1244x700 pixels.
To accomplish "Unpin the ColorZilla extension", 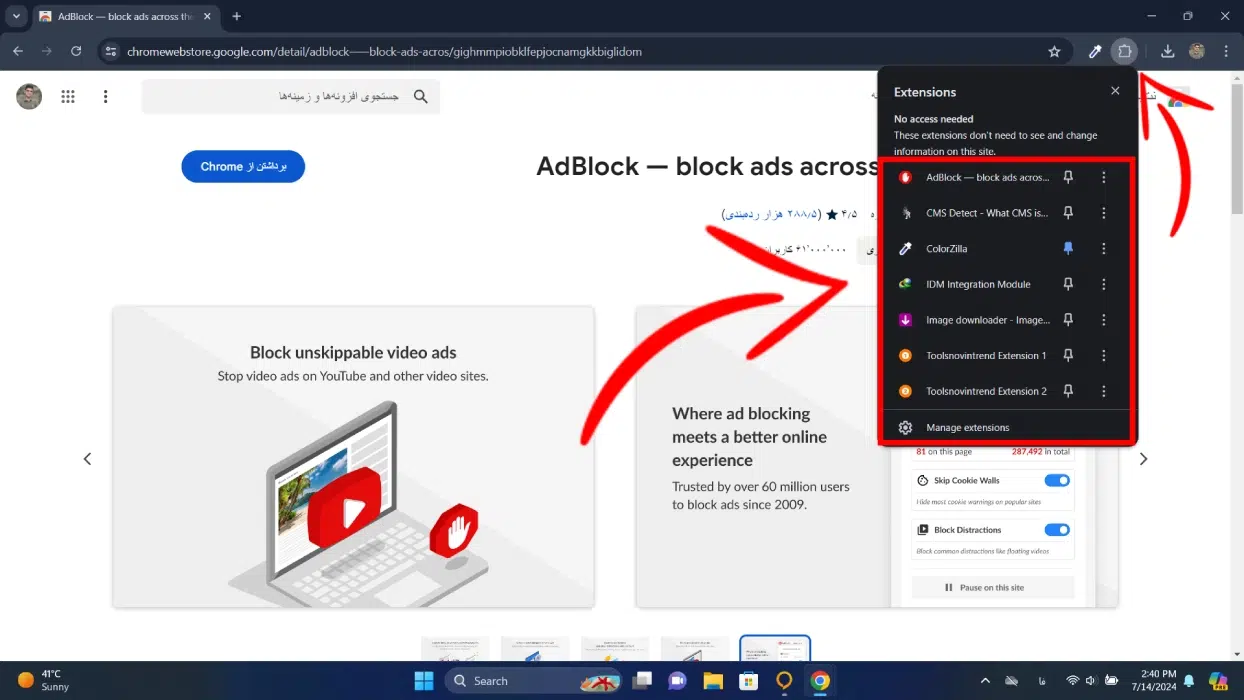I will (x=1068, y=249).
